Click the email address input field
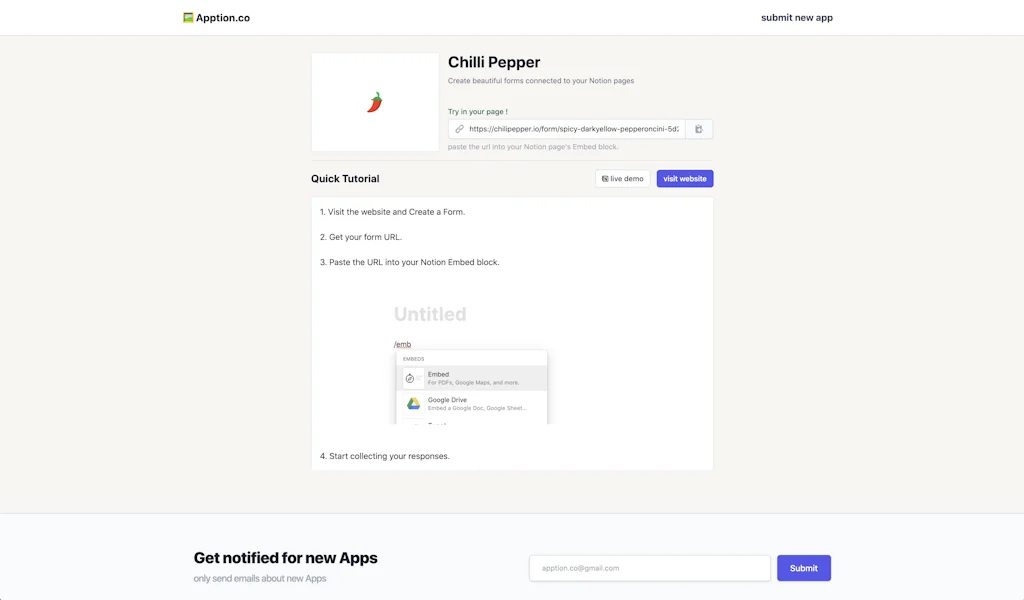Viewport: 1024px width, 600px height. pyautogui.click(x=650, y=568)
